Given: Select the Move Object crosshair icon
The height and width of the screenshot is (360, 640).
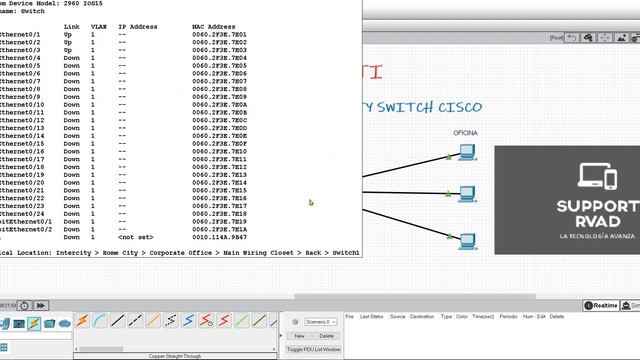Looking at the screenshot, I should 605,38.
